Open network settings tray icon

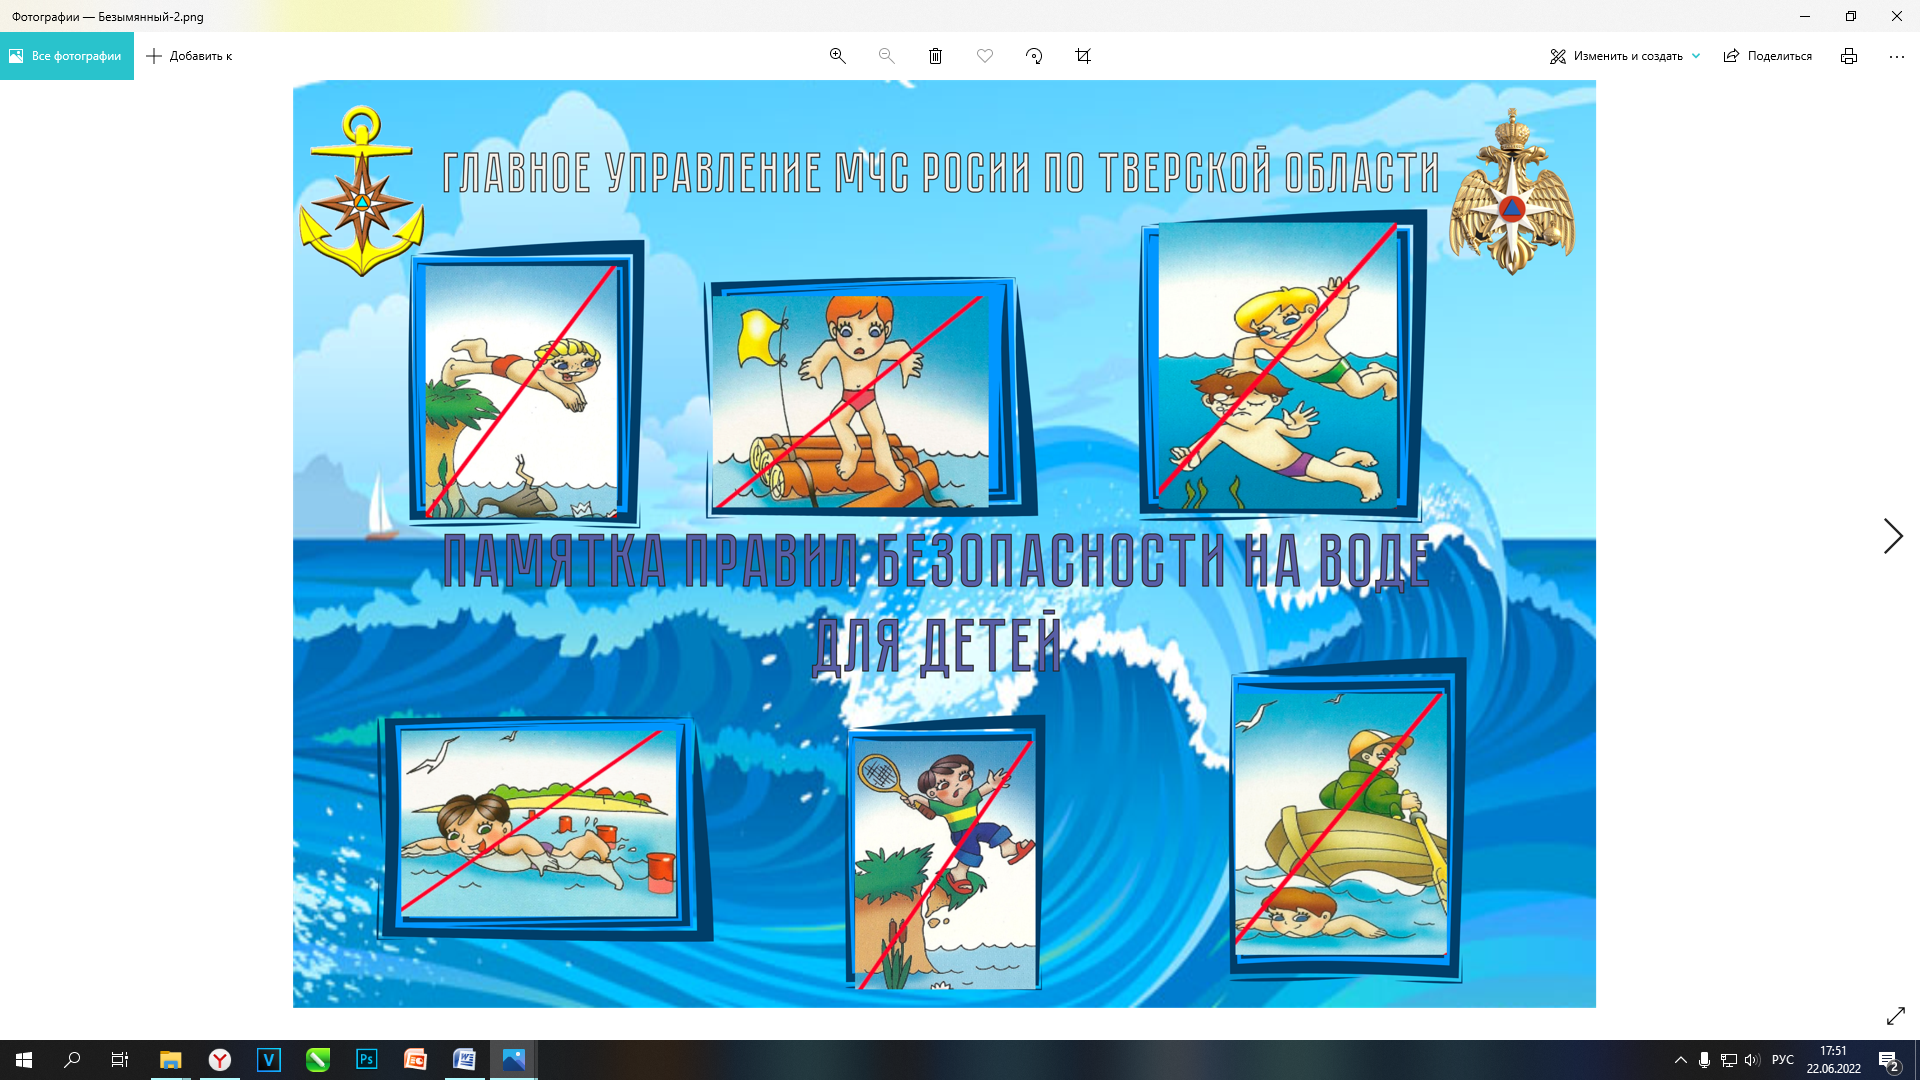[x=1728, y=1060]
